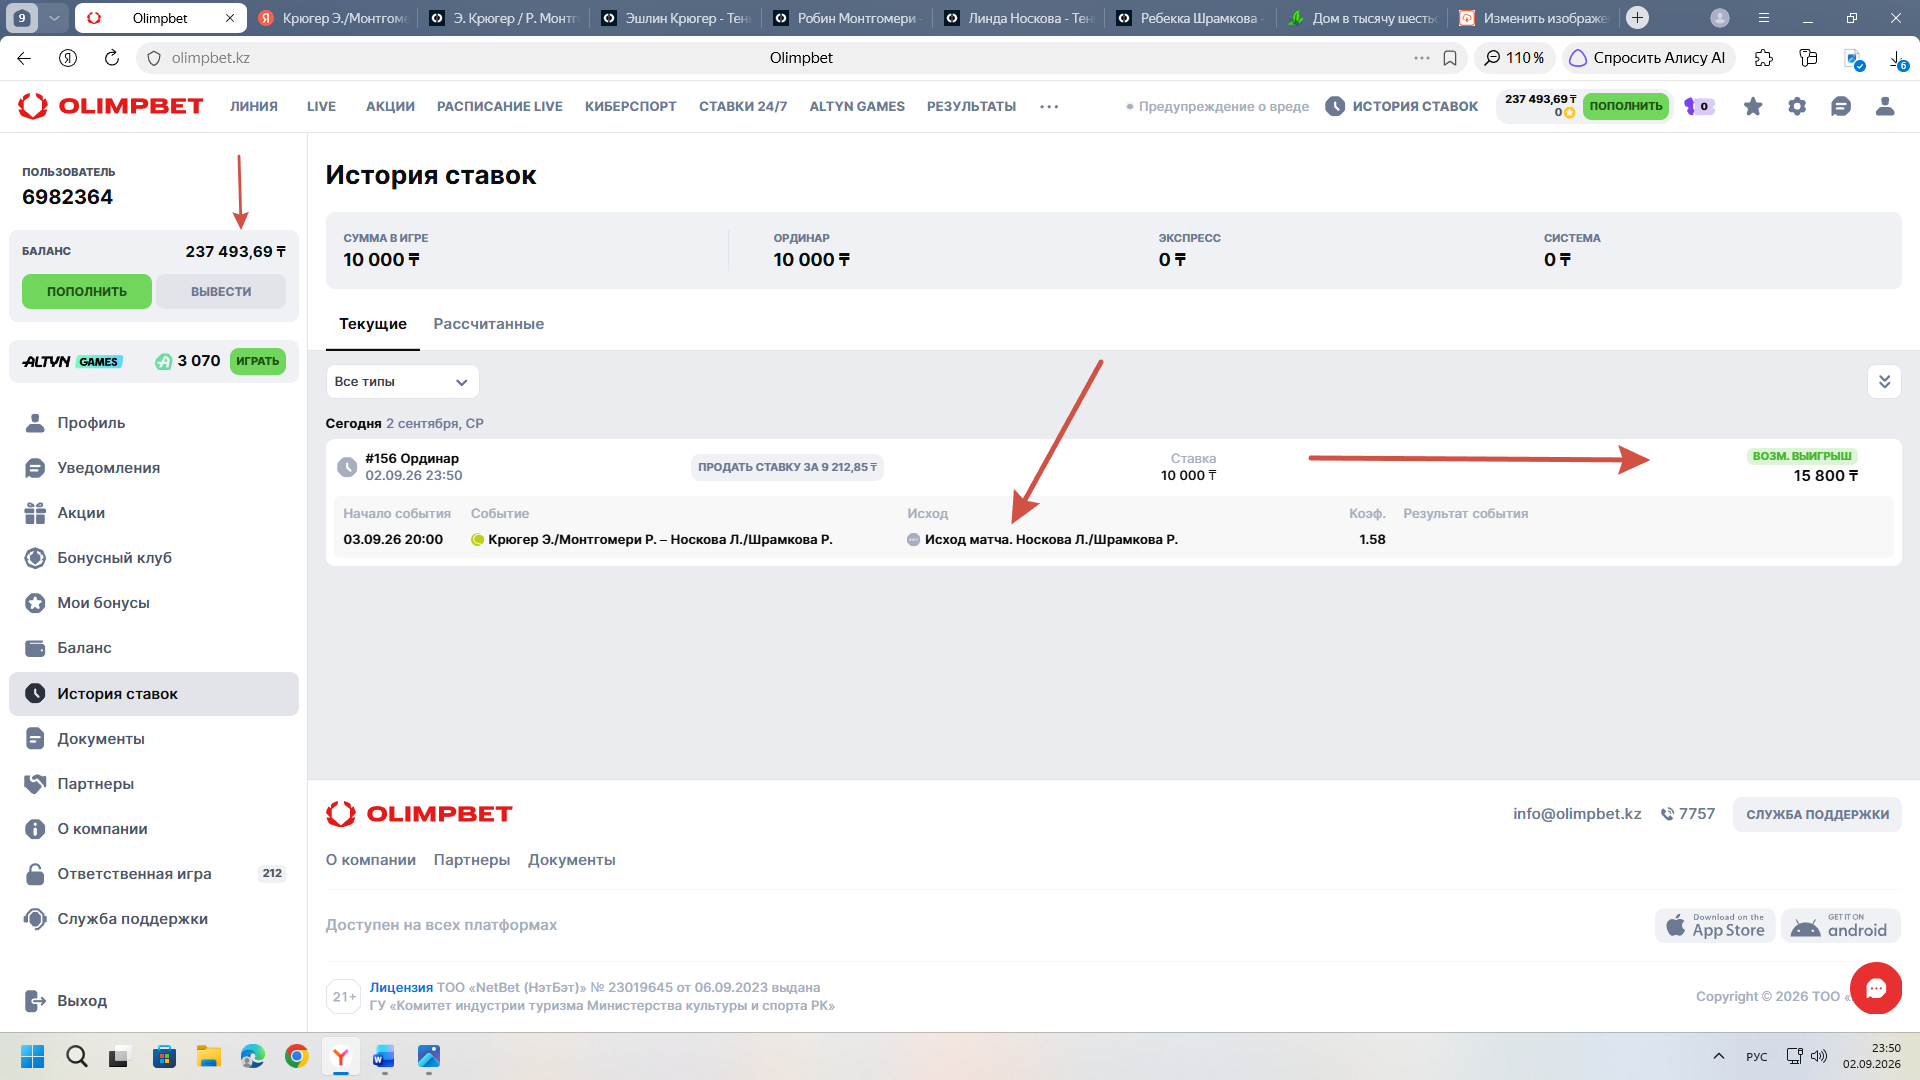
Task: Click 'ПРОДАТЬ СТАВКУ ЗА 9 212,85' button
Action: coord(787,467)
